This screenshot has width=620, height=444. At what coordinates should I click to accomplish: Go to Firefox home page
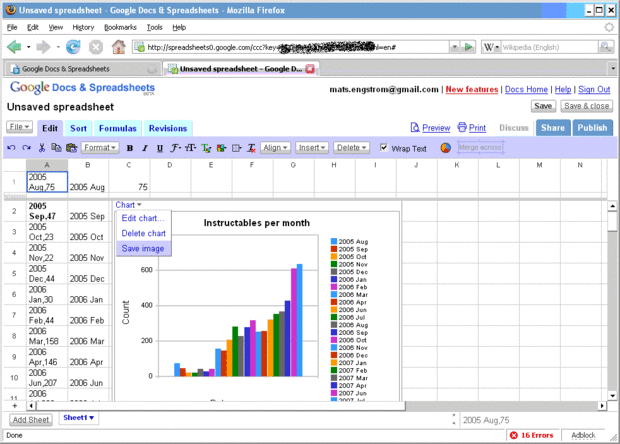(x=119, y=47)
